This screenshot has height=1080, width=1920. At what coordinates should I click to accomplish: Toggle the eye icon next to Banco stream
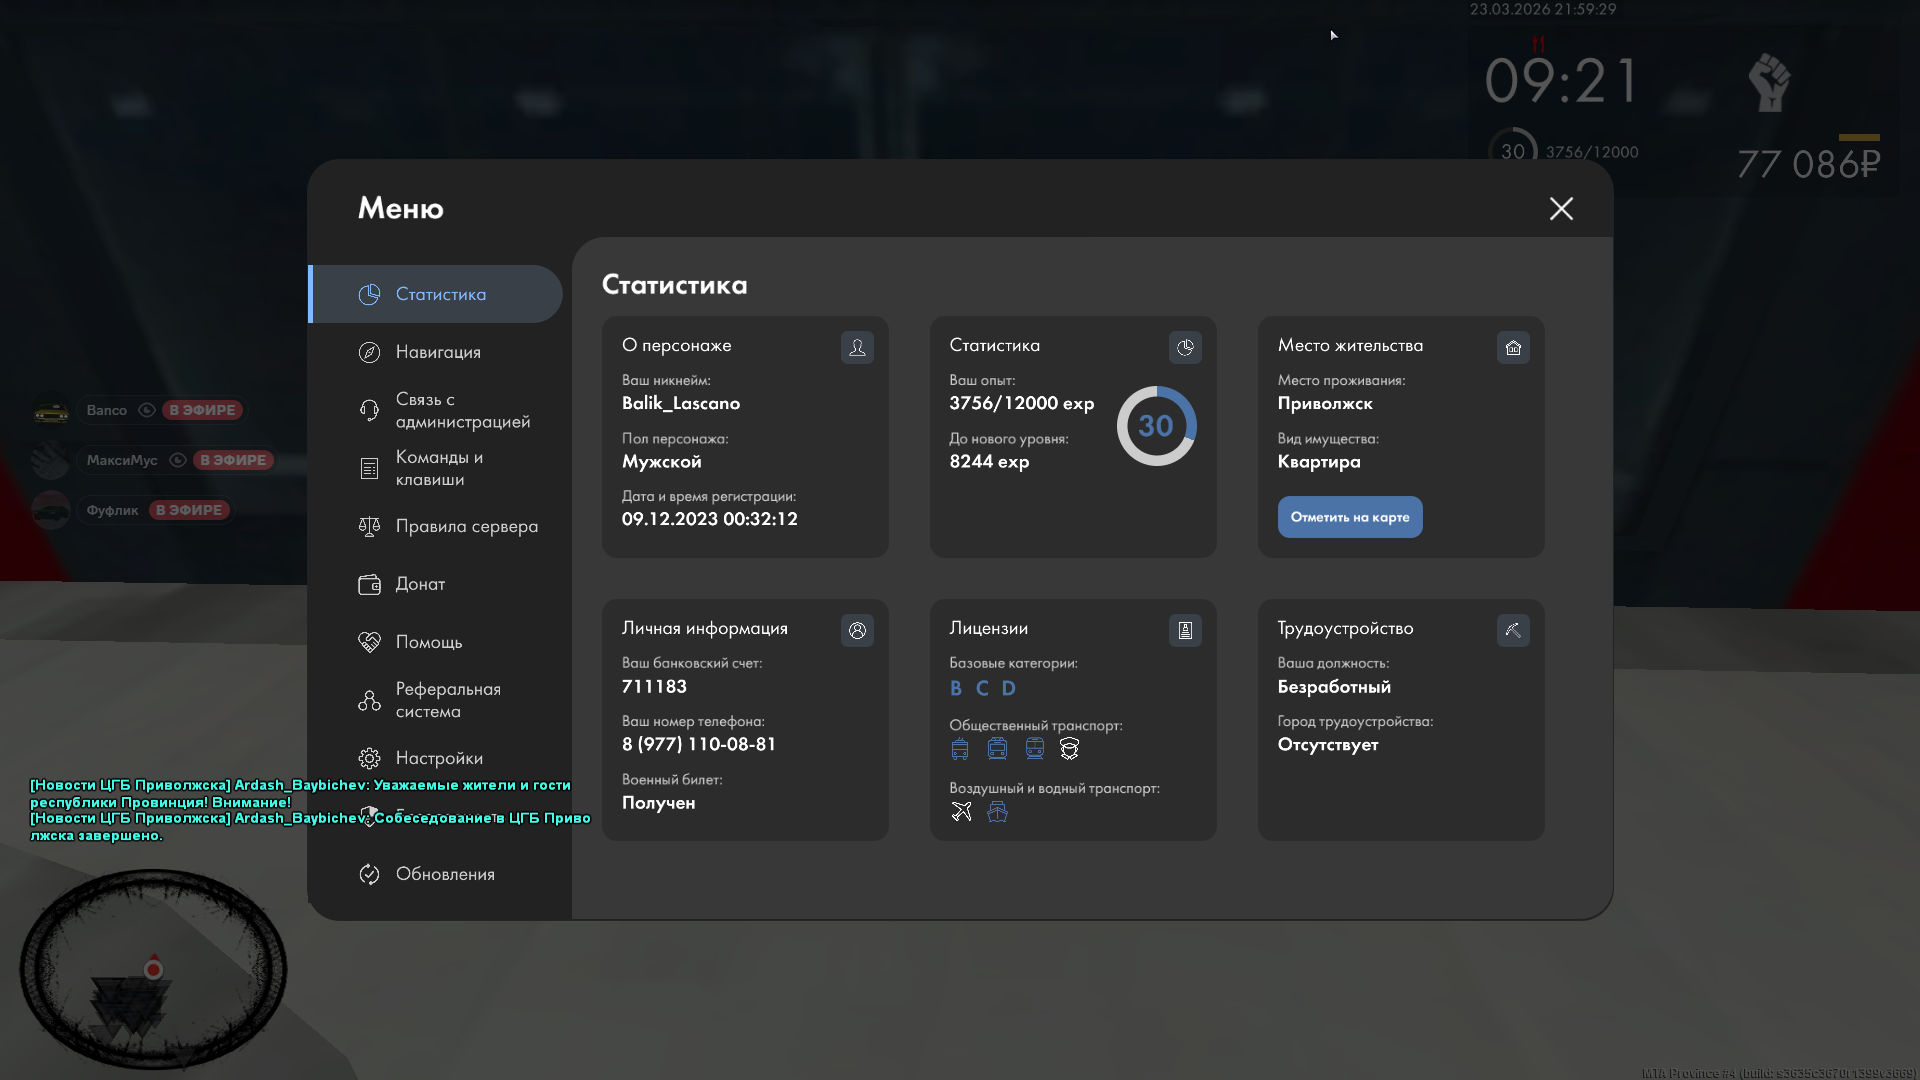pos(147,410)
